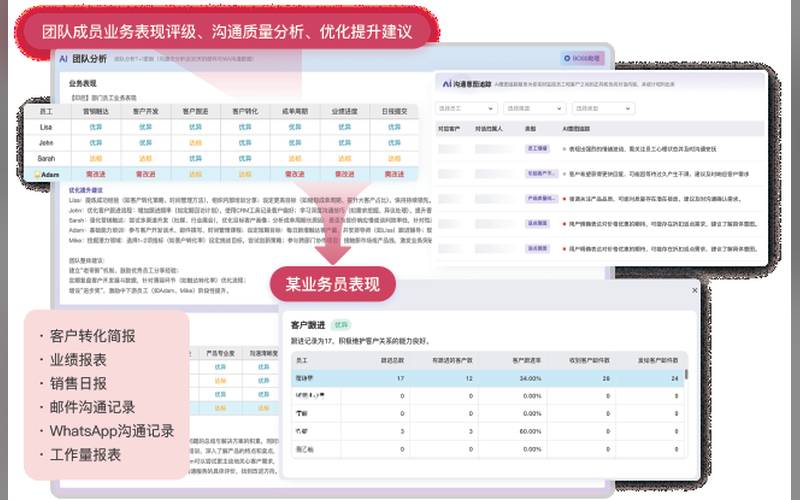800x500 pixels.
Task: Click the 客户跟进 column header in the performance table
Action: point(195,111)
